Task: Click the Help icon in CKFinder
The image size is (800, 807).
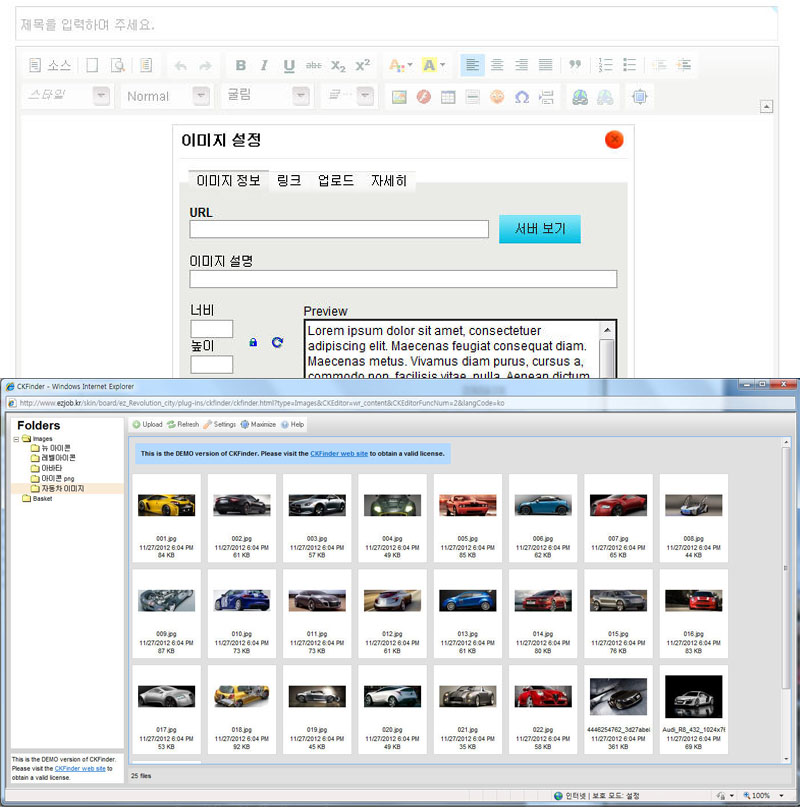Action: pyautogui.click(x=291, y=425)
